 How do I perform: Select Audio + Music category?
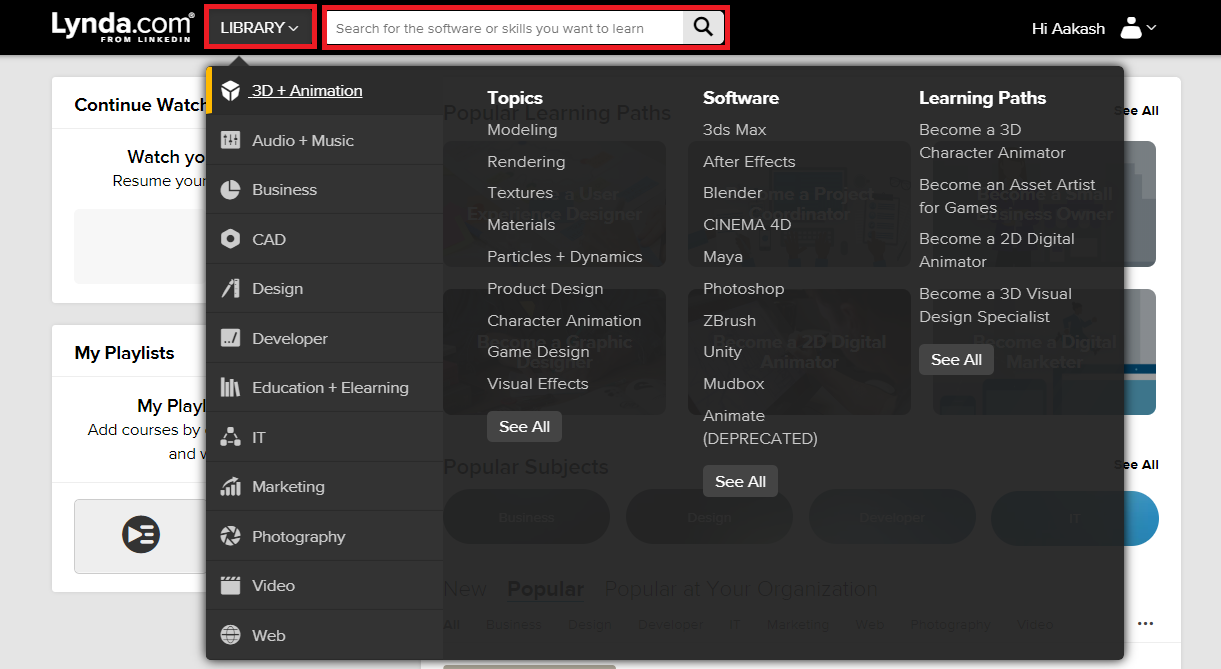pos(324,140)
